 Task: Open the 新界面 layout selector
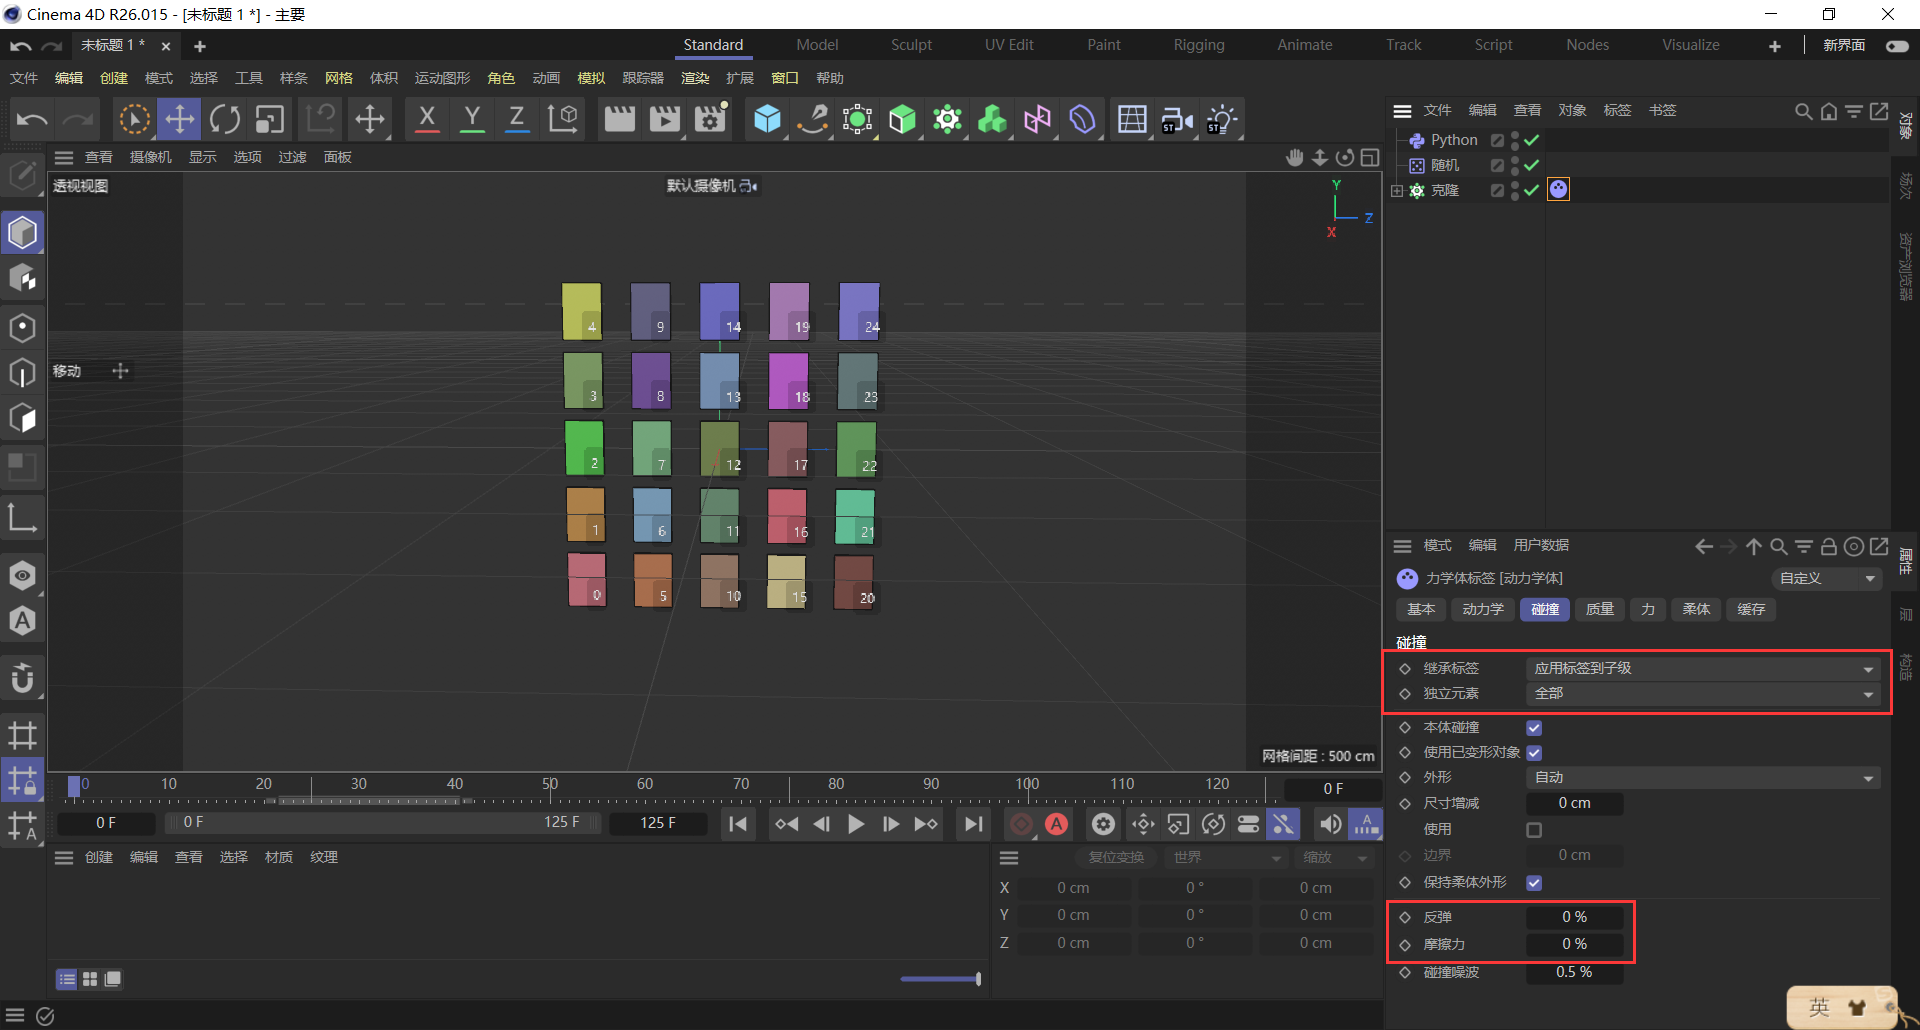1843,45
